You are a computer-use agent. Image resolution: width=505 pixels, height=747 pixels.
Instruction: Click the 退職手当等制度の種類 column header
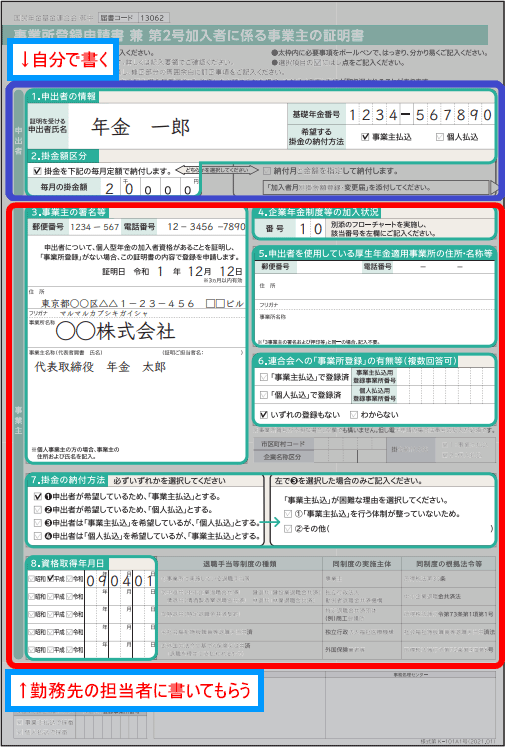(x=240, y=564)
